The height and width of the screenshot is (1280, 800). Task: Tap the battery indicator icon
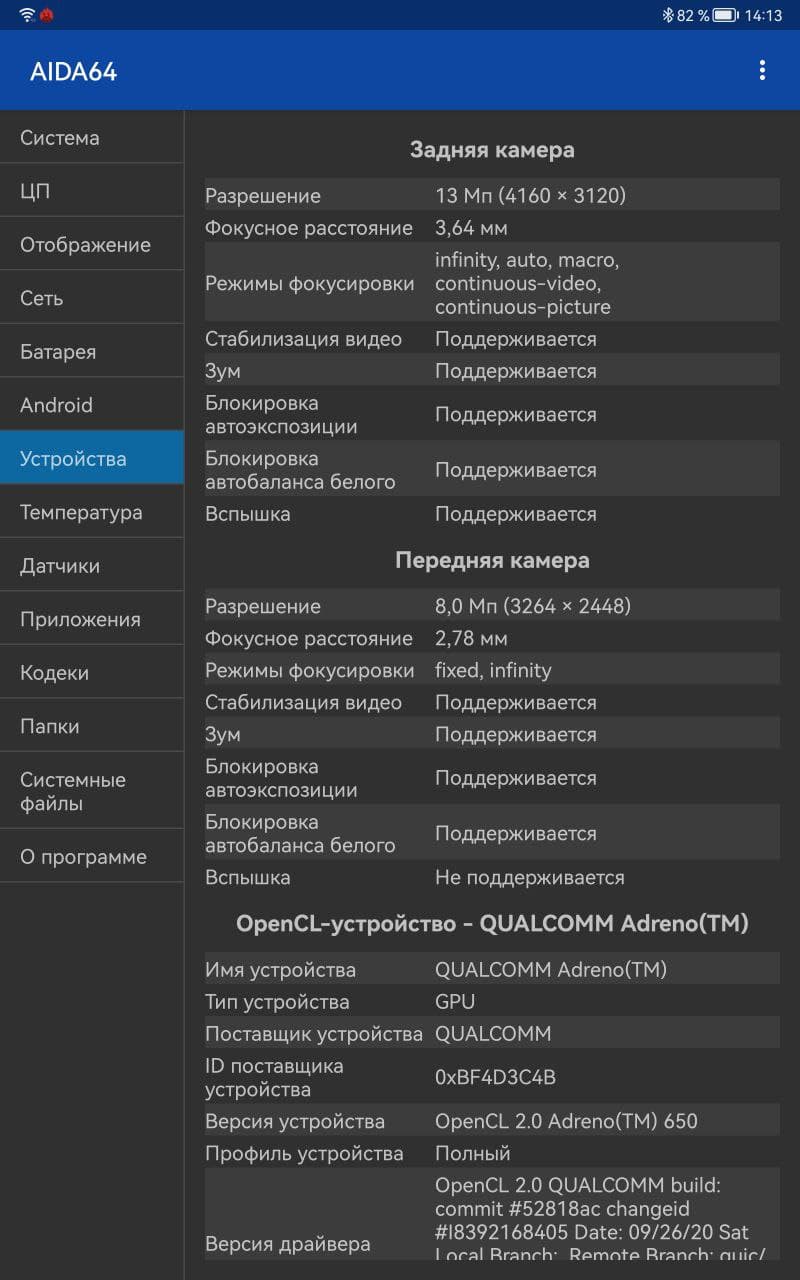coord(725,15)
